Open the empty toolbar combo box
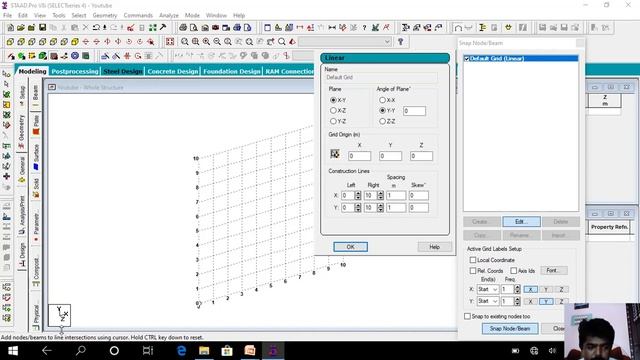 [345, 42]
